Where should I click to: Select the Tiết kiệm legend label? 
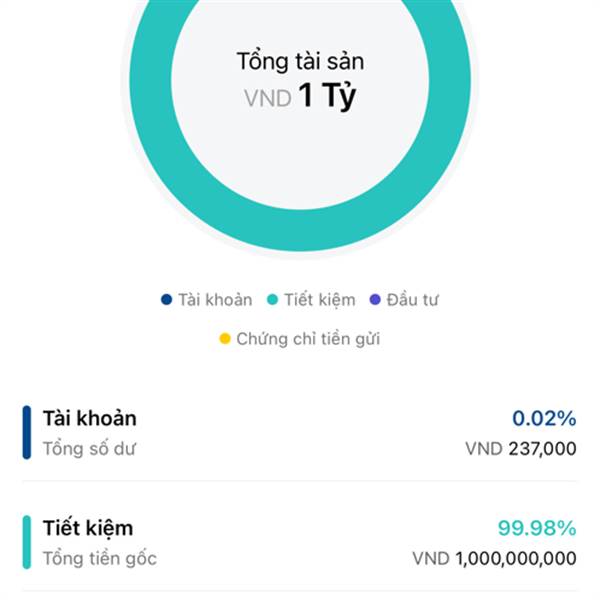[320, 300]
